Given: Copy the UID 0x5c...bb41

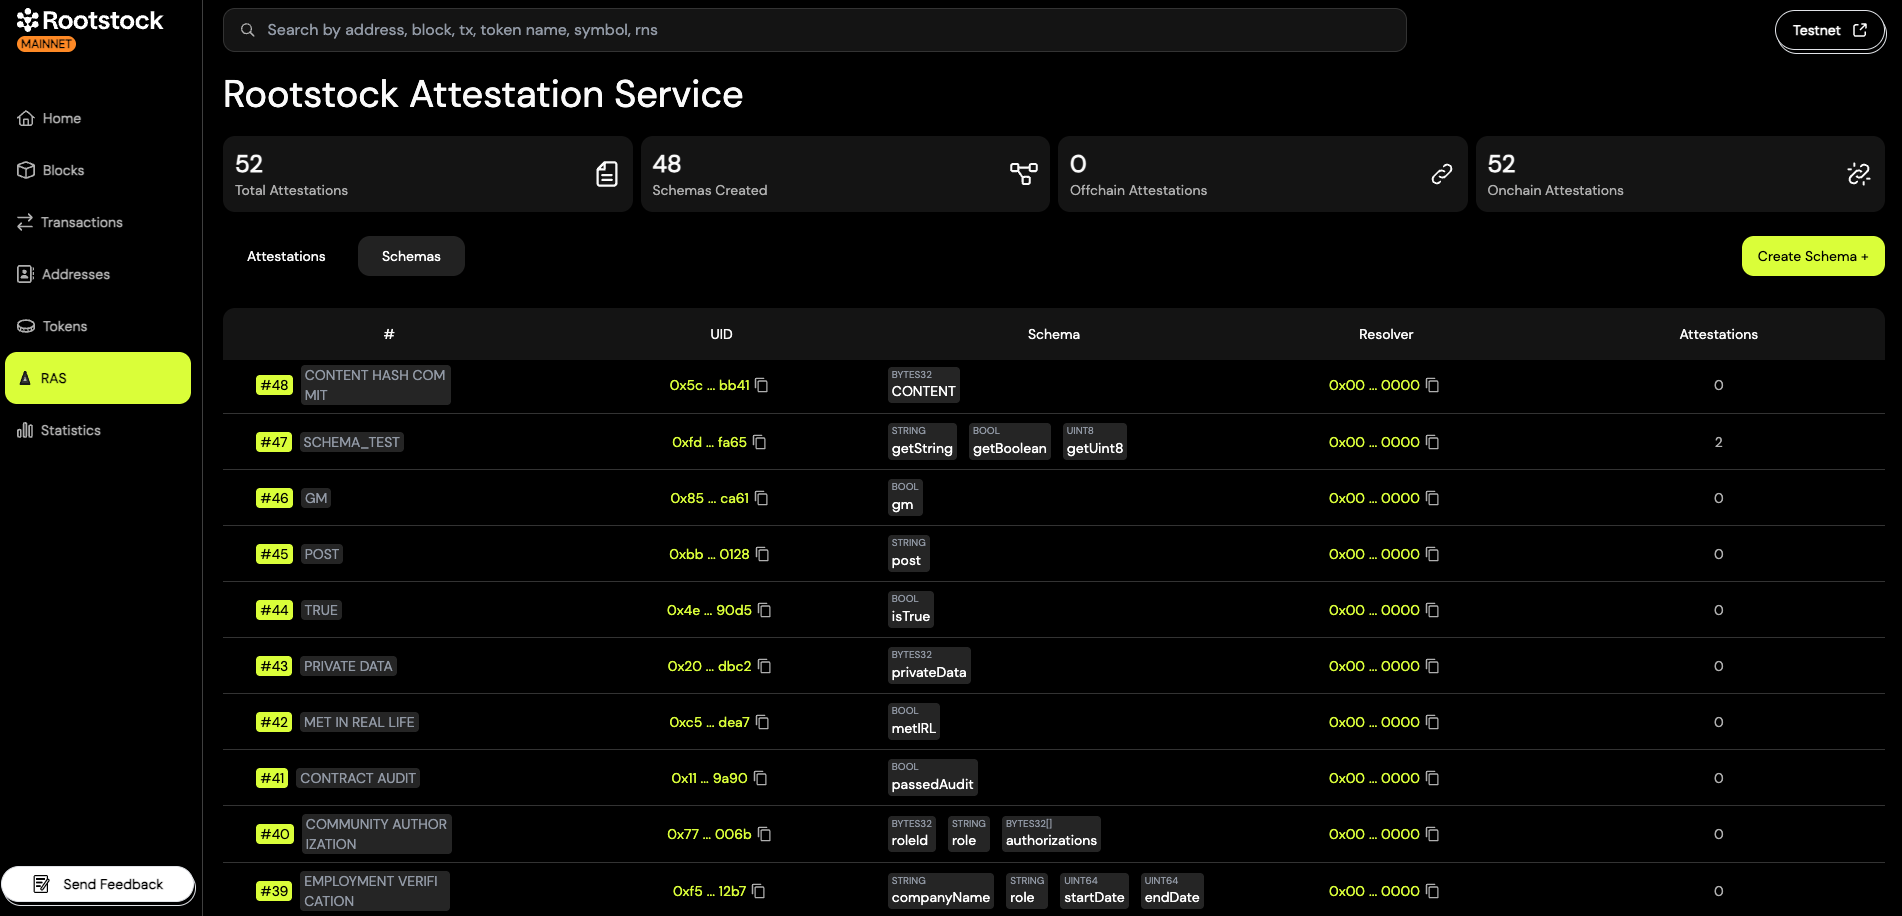Looking at the screenshot, I should (761, 386).
